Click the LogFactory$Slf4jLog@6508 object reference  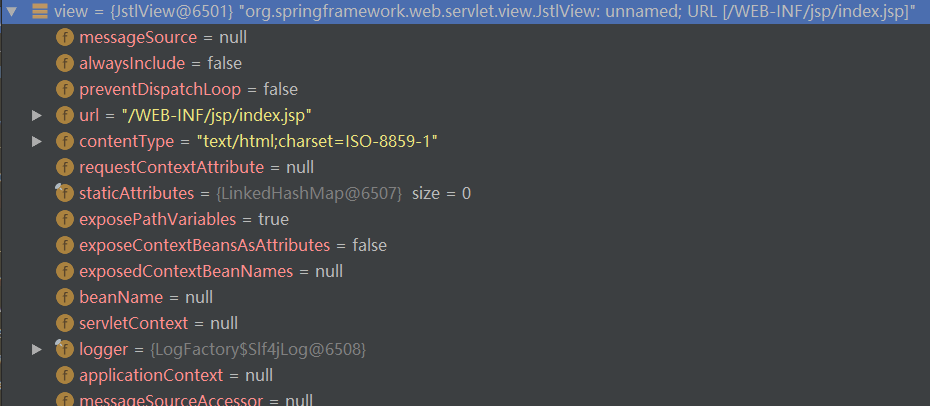pyautogui.click(x=258, y=349)
